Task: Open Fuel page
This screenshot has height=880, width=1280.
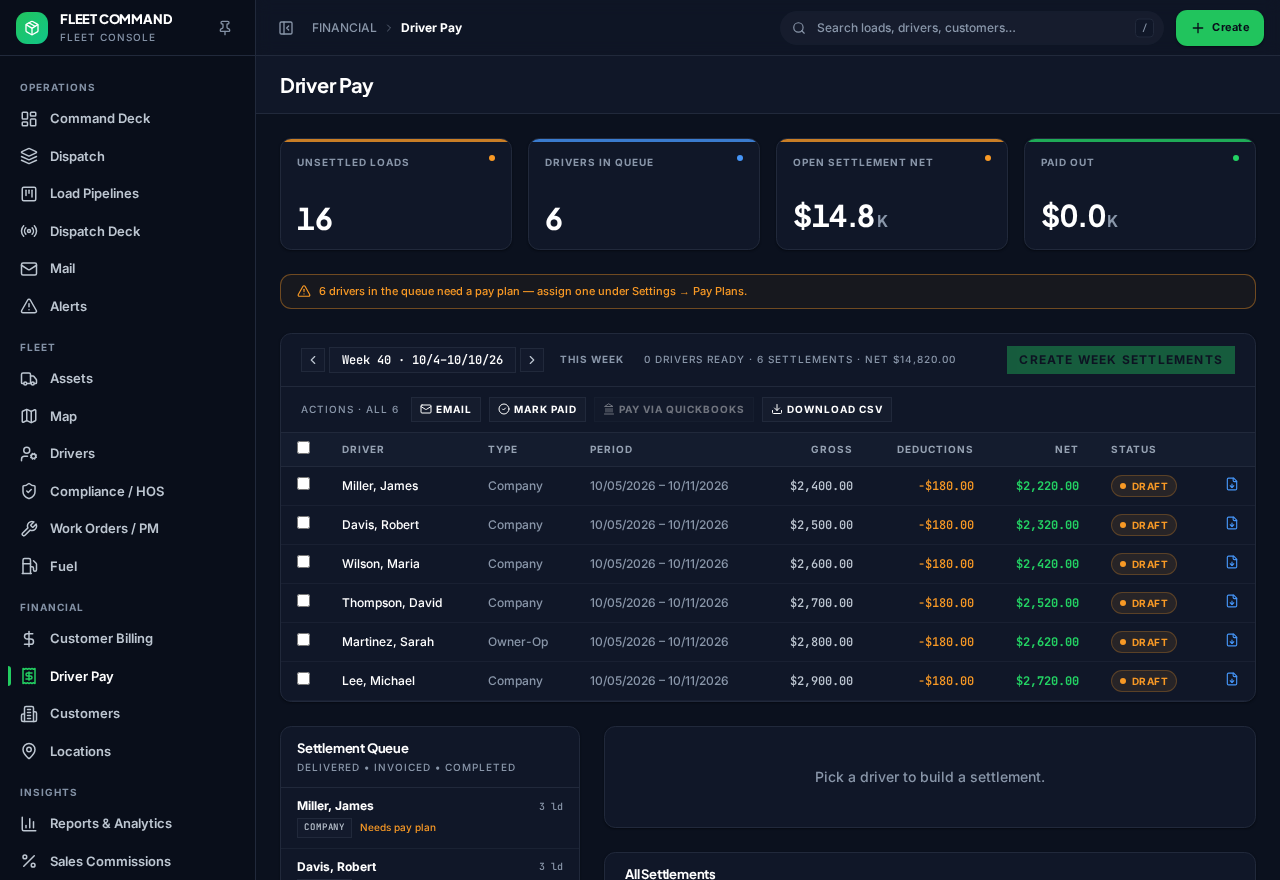Action: coord(128,566)
